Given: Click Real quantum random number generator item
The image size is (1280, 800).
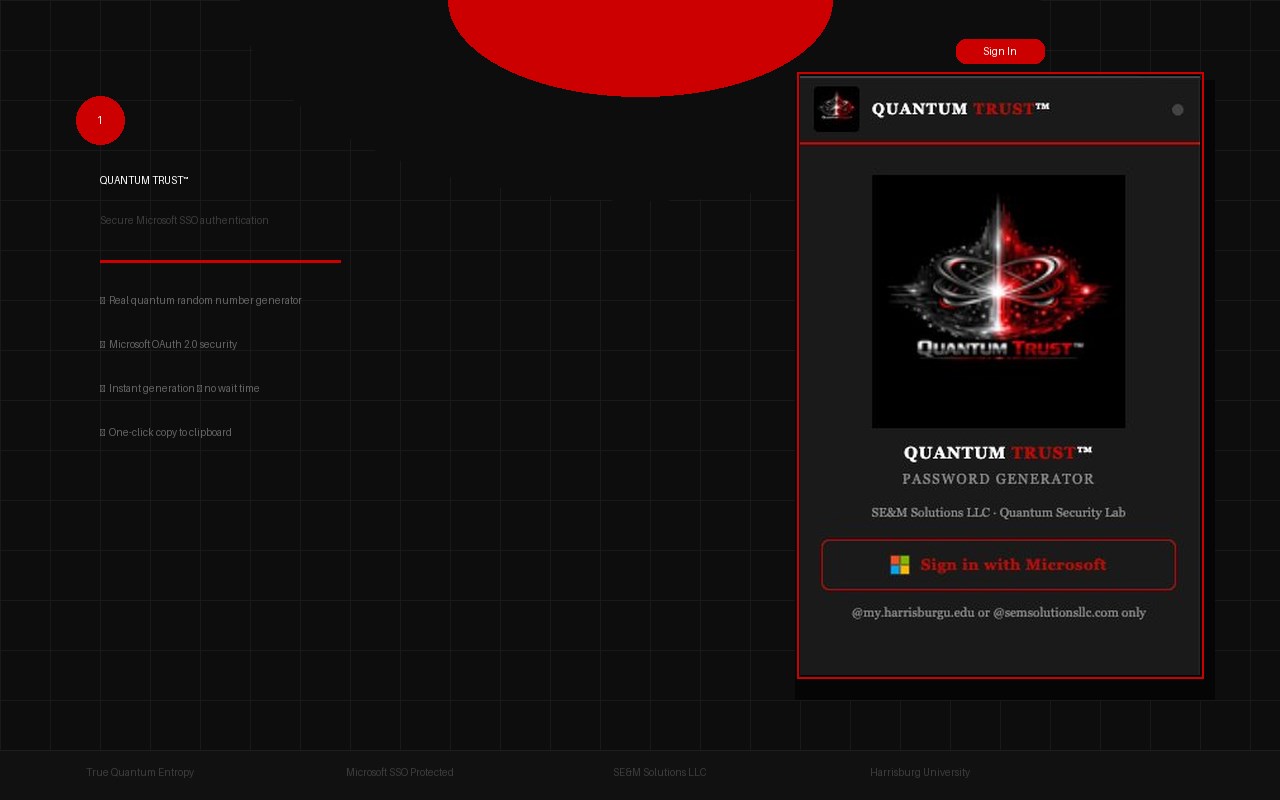Looking at the screenshot, I should (x=201, y=300).
